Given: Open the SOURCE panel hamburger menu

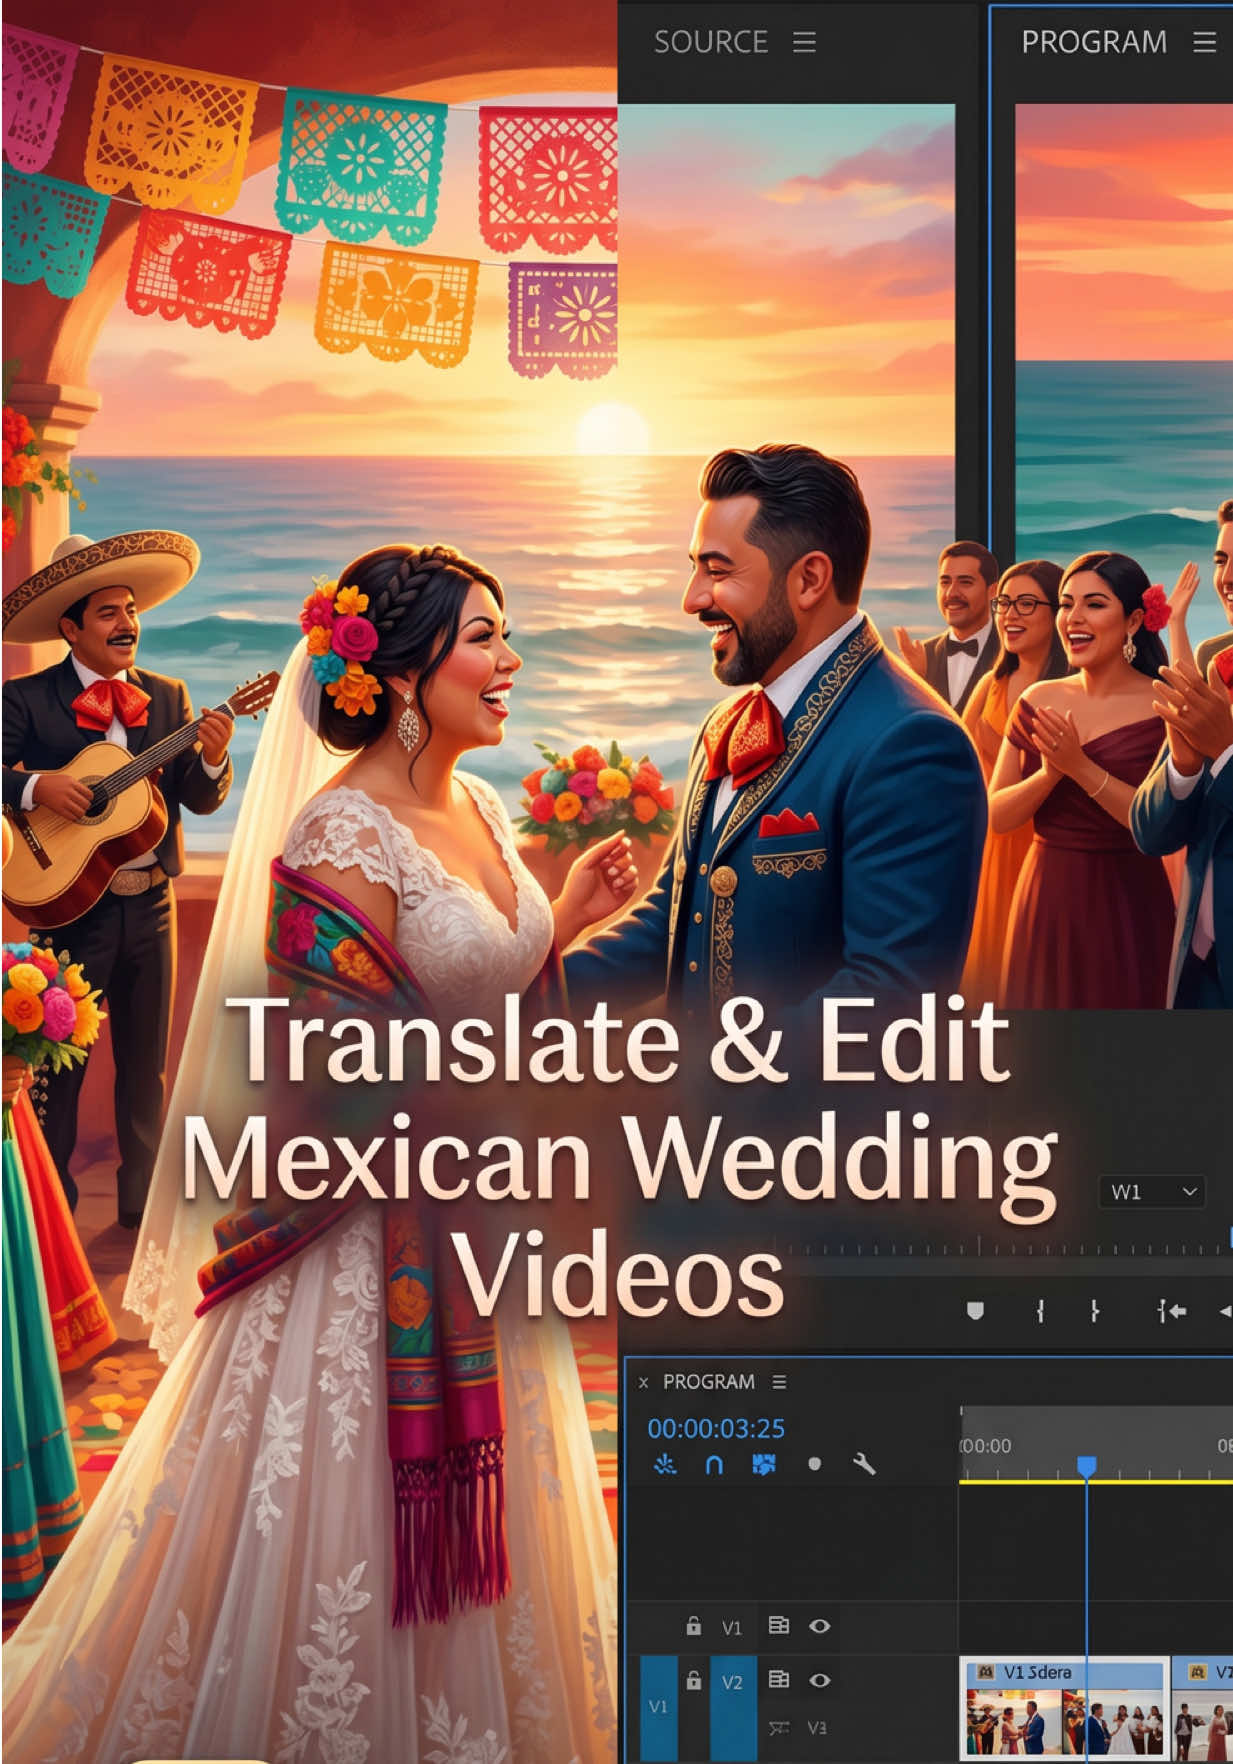Looking at the screenshot, I should tap(804, 42).
